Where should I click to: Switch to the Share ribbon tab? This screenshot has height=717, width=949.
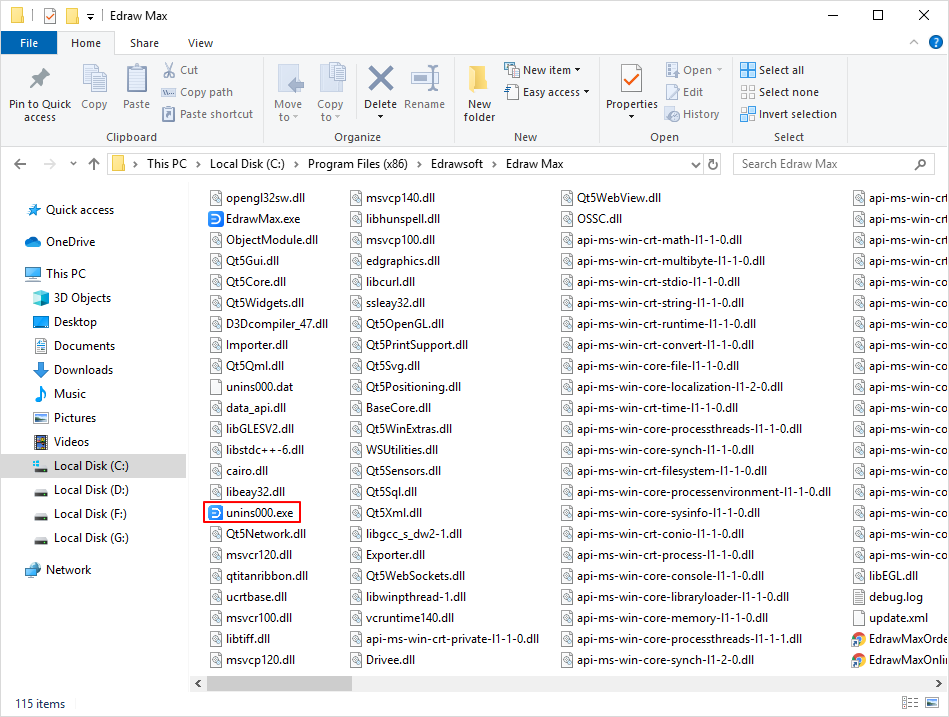[x=144, y=43]
